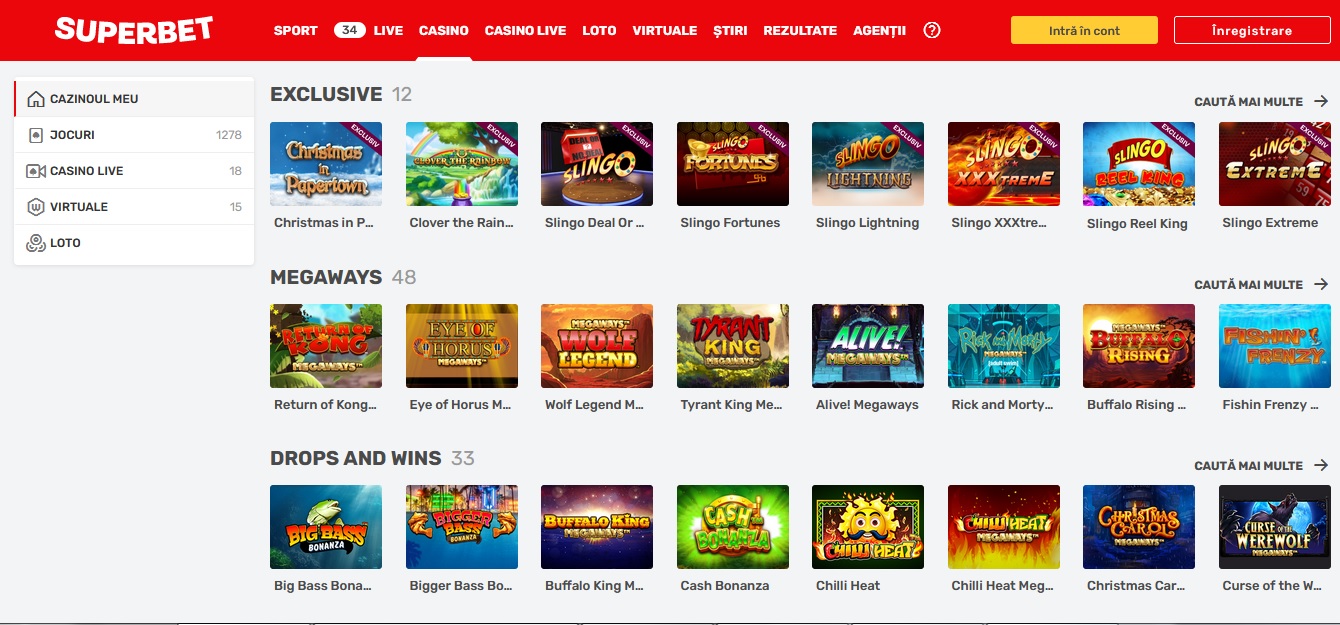The height and width of the screenshot is (625, 1340).
Task: Go to the Rezultate tab
Action: pyautogui.click(x=800, y=30)
